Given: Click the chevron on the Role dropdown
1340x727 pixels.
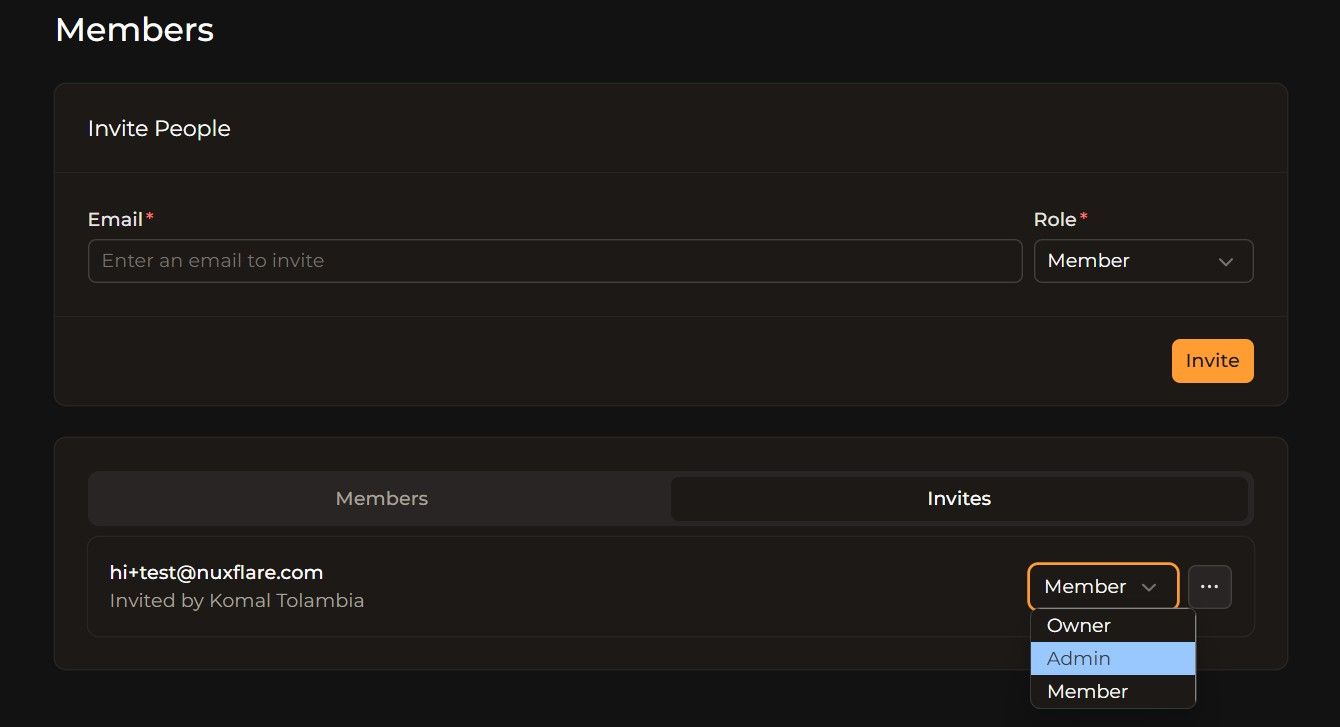Looking at the screenshot, I should (x=1226, y=261).
